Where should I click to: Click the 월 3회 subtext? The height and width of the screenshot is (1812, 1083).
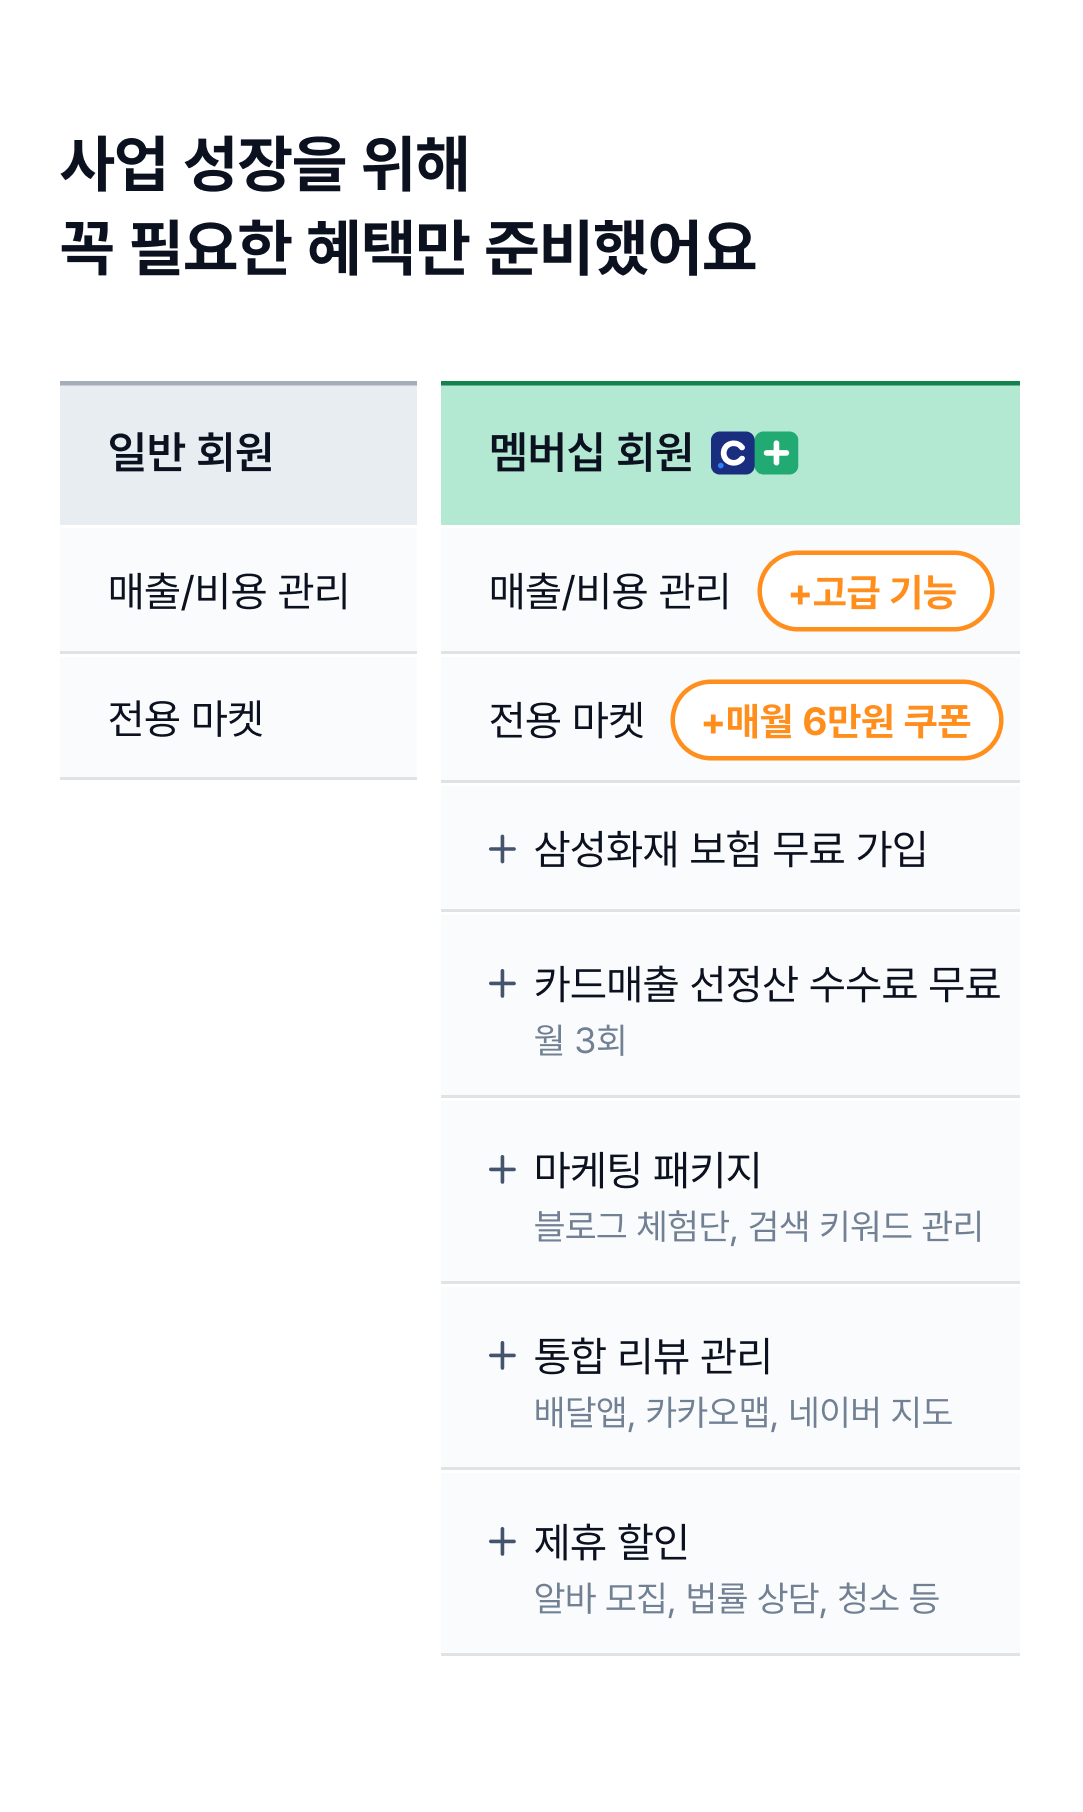pyautogui.click(x=580, y=1040)
